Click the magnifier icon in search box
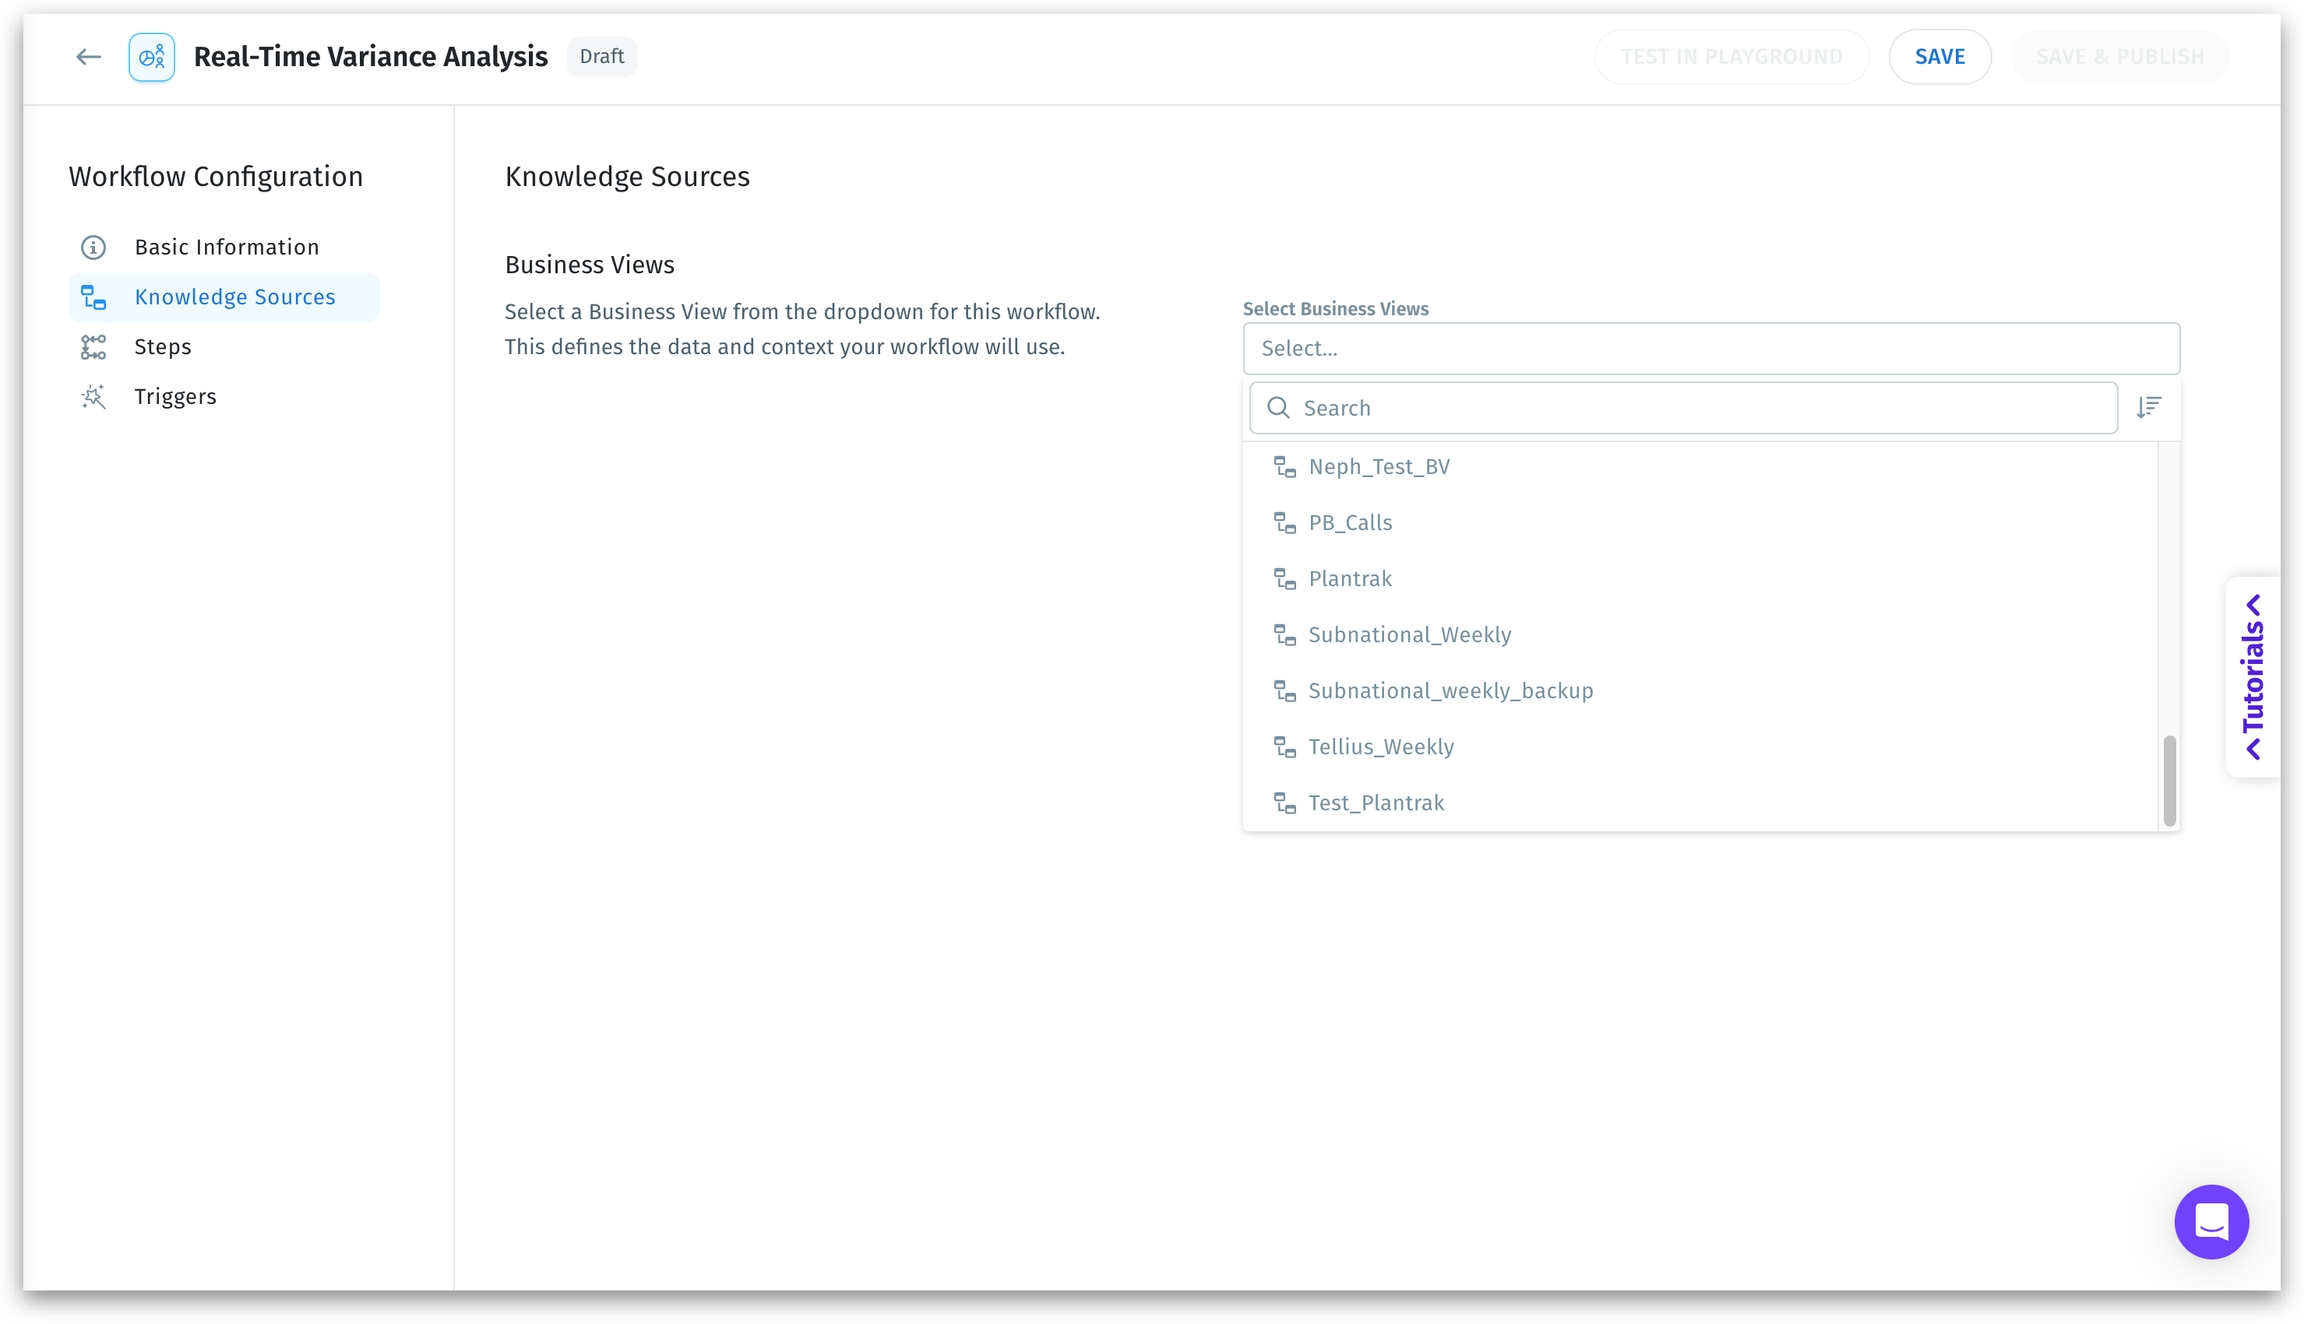 (1277, 408)
